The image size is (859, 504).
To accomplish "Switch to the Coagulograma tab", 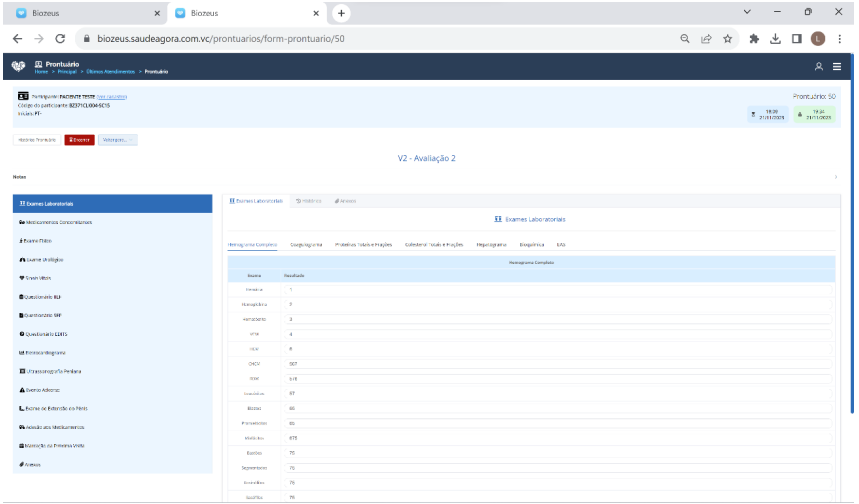I will click(306, 244).
